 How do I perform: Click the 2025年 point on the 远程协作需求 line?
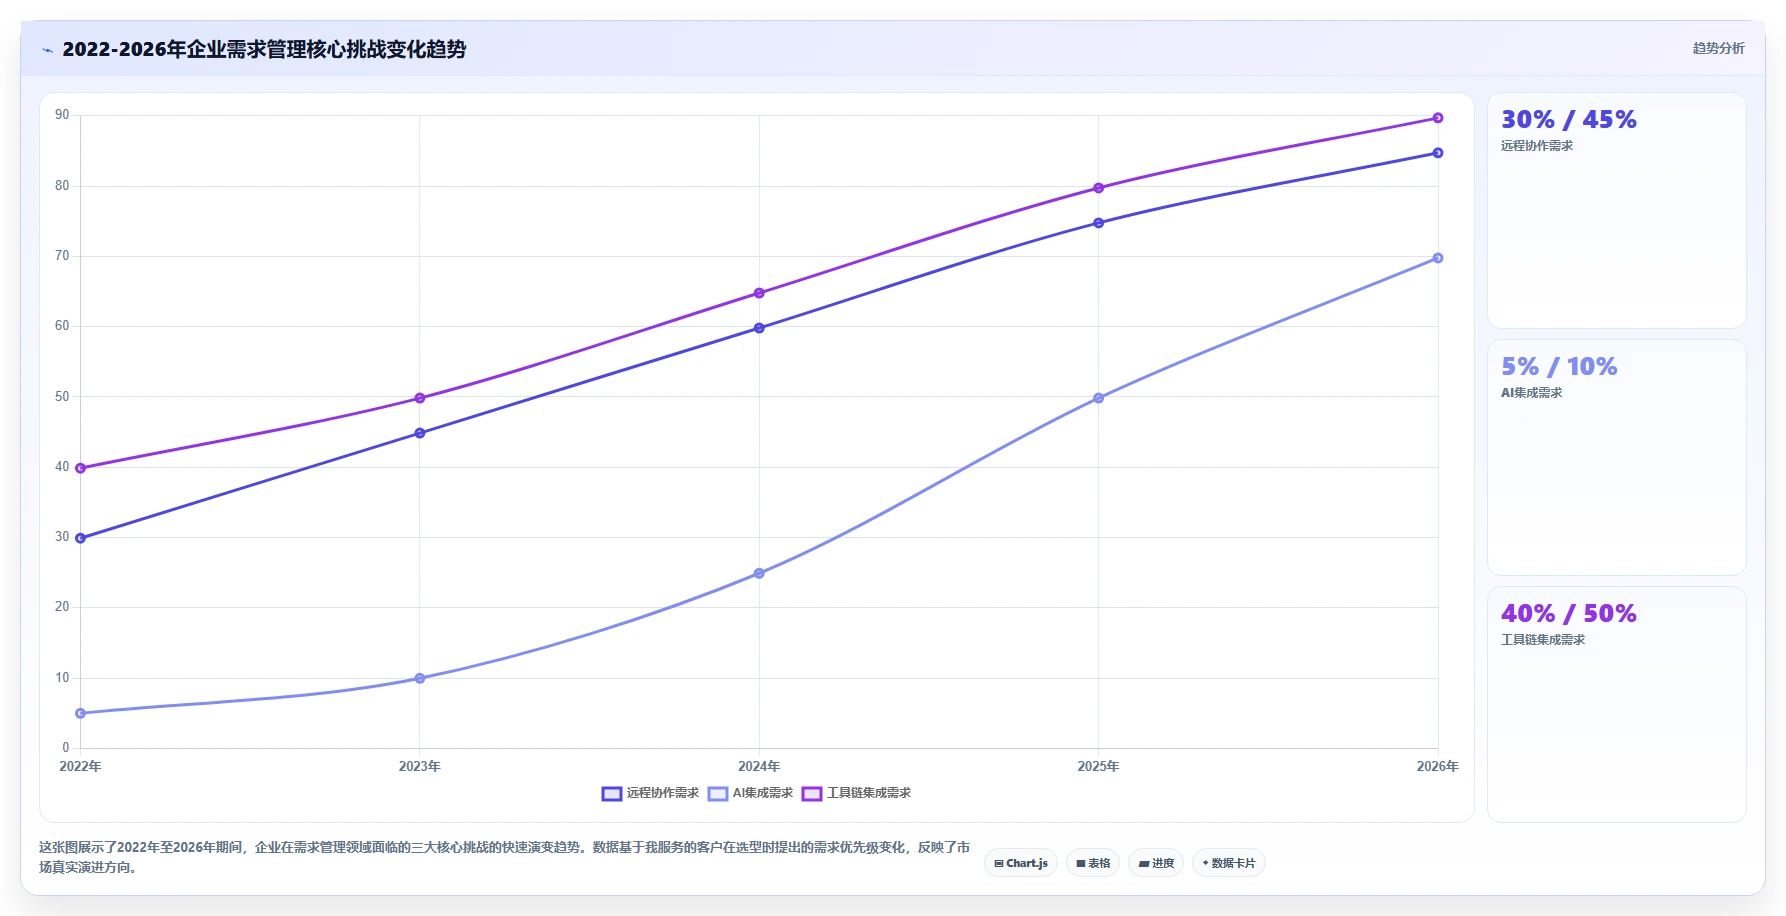[x=1098, y=223]
